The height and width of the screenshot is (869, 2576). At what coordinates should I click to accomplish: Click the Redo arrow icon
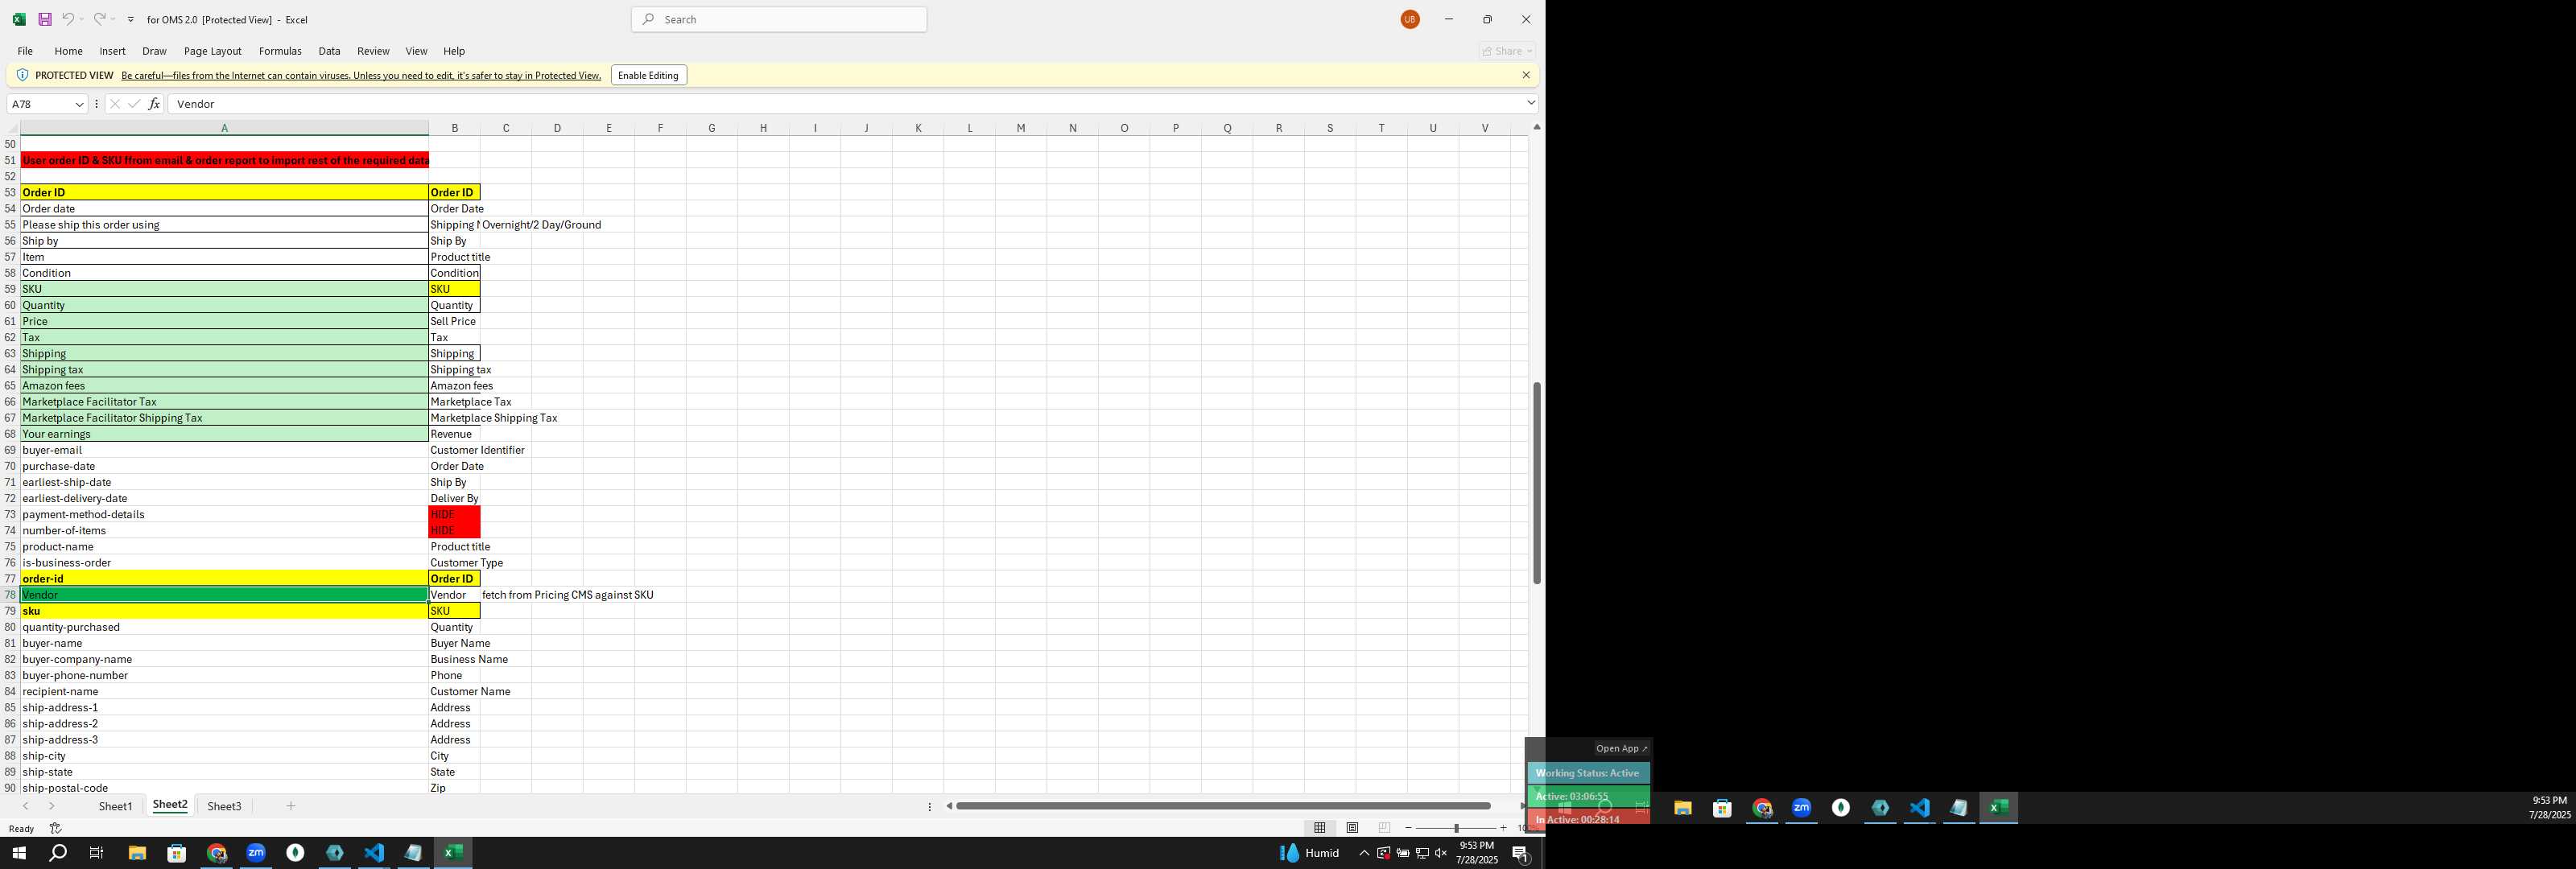(99, 19)
